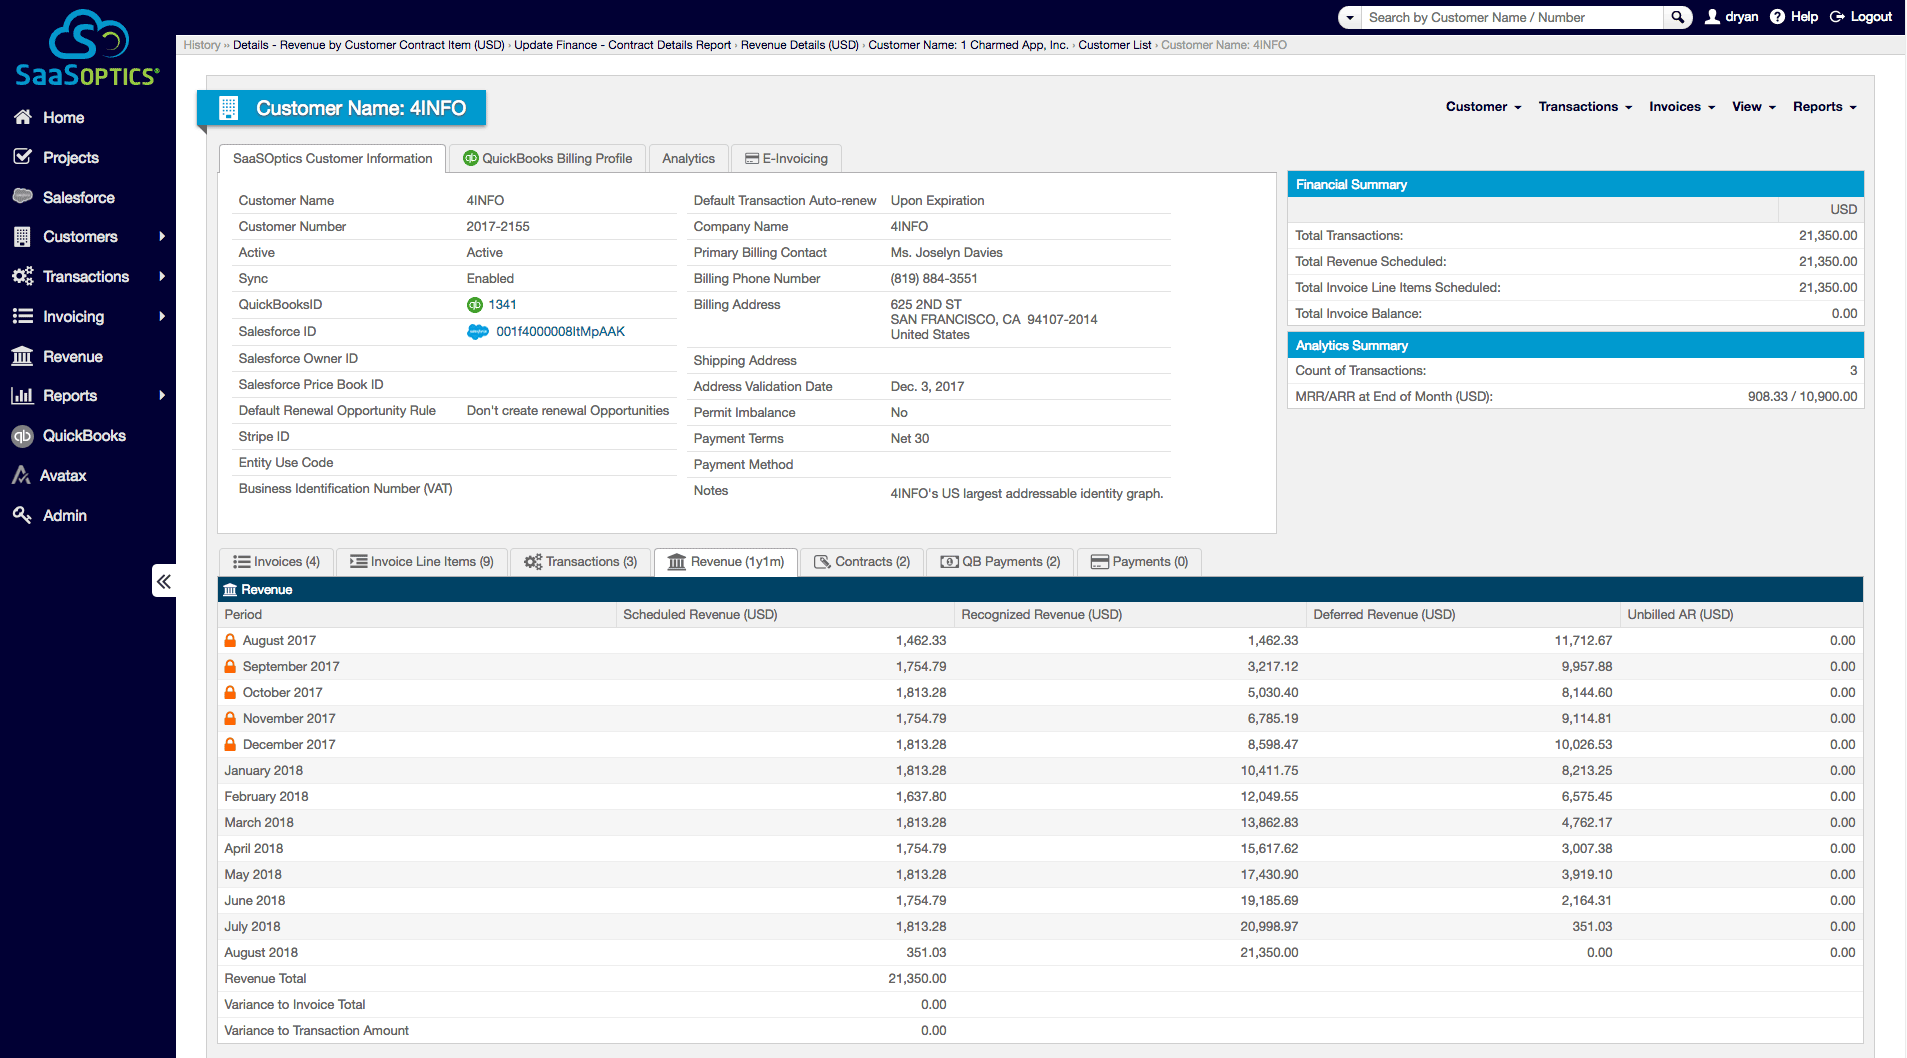Open Salesforce in the sidebar

coord(78,198)
